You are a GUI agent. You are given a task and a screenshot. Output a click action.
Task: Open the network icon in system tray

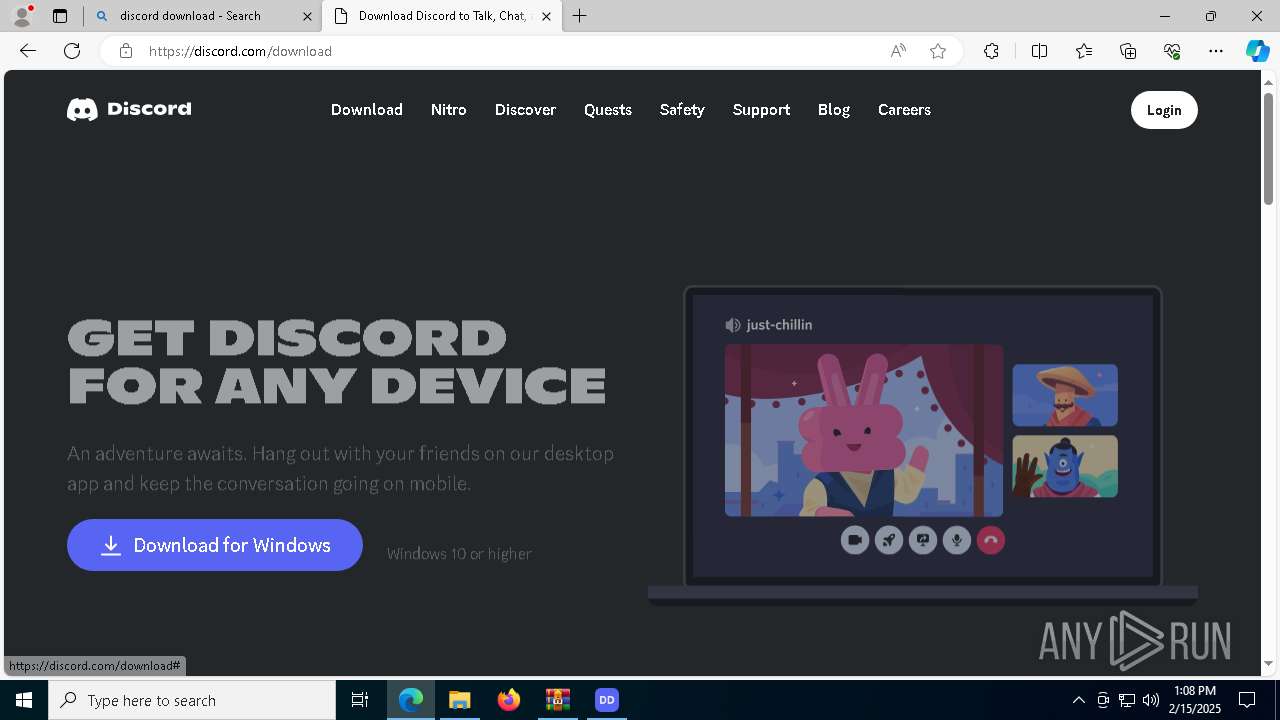point(1127,700)
